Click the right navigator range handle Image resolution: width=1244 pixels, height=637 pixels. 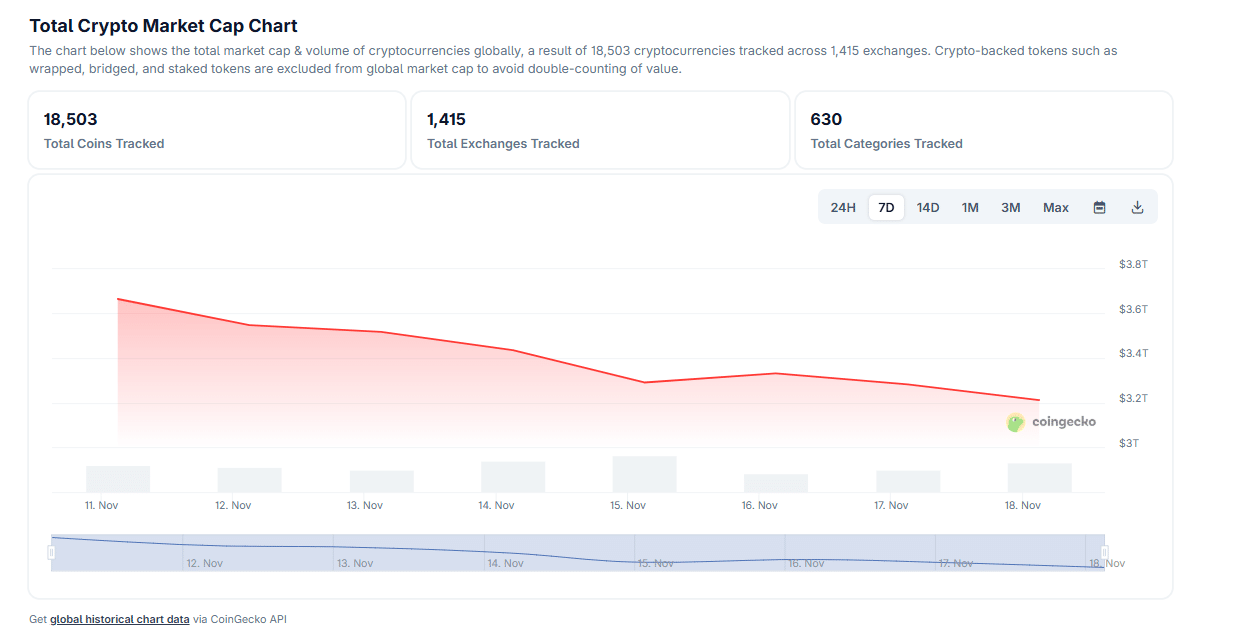pyautogui.click(x=1105, y=552)
